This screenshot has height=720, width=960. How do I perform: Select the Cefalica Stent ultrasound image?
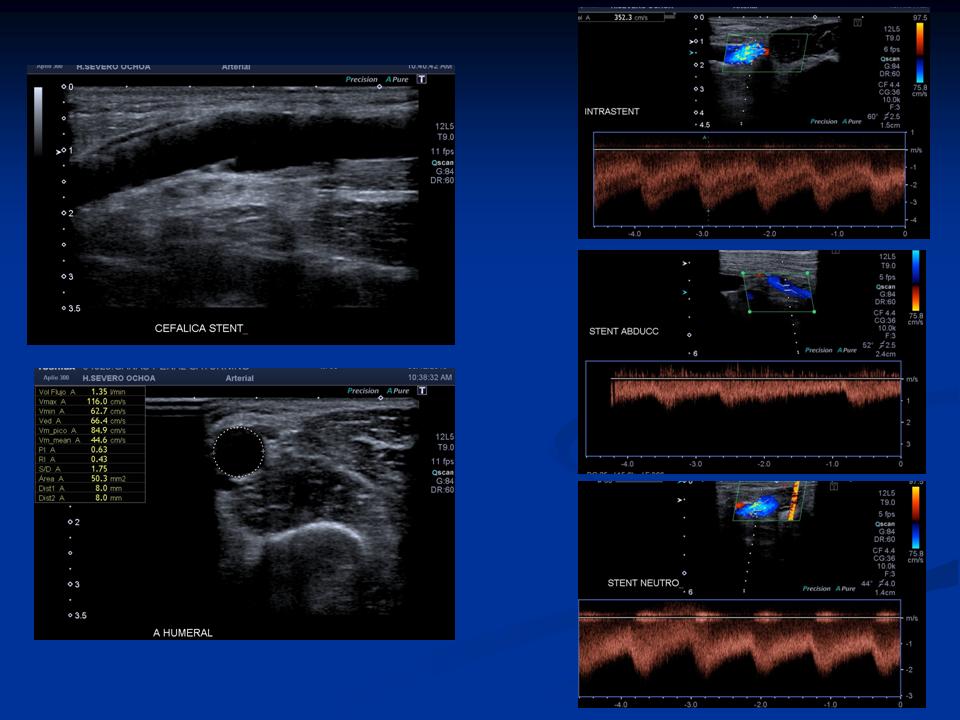coord(241,204)
